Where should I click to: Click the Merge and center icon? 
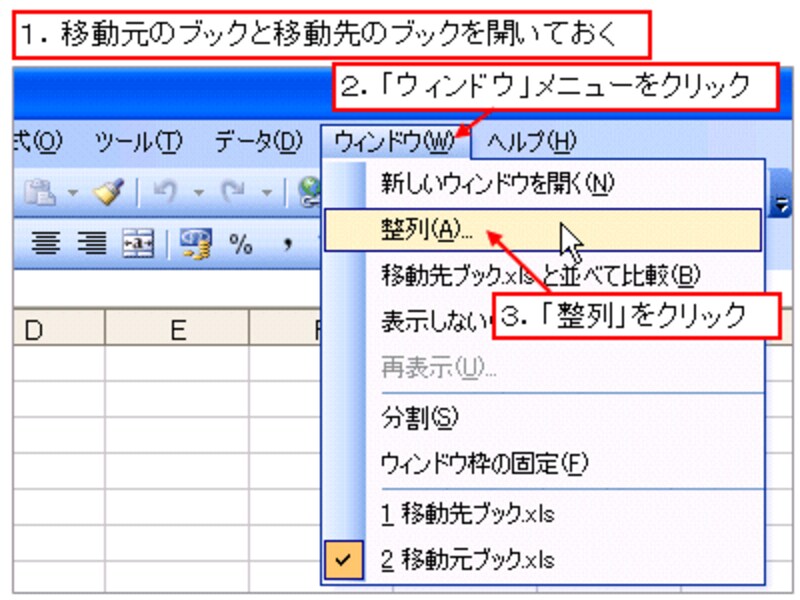[x=138, y=243]
